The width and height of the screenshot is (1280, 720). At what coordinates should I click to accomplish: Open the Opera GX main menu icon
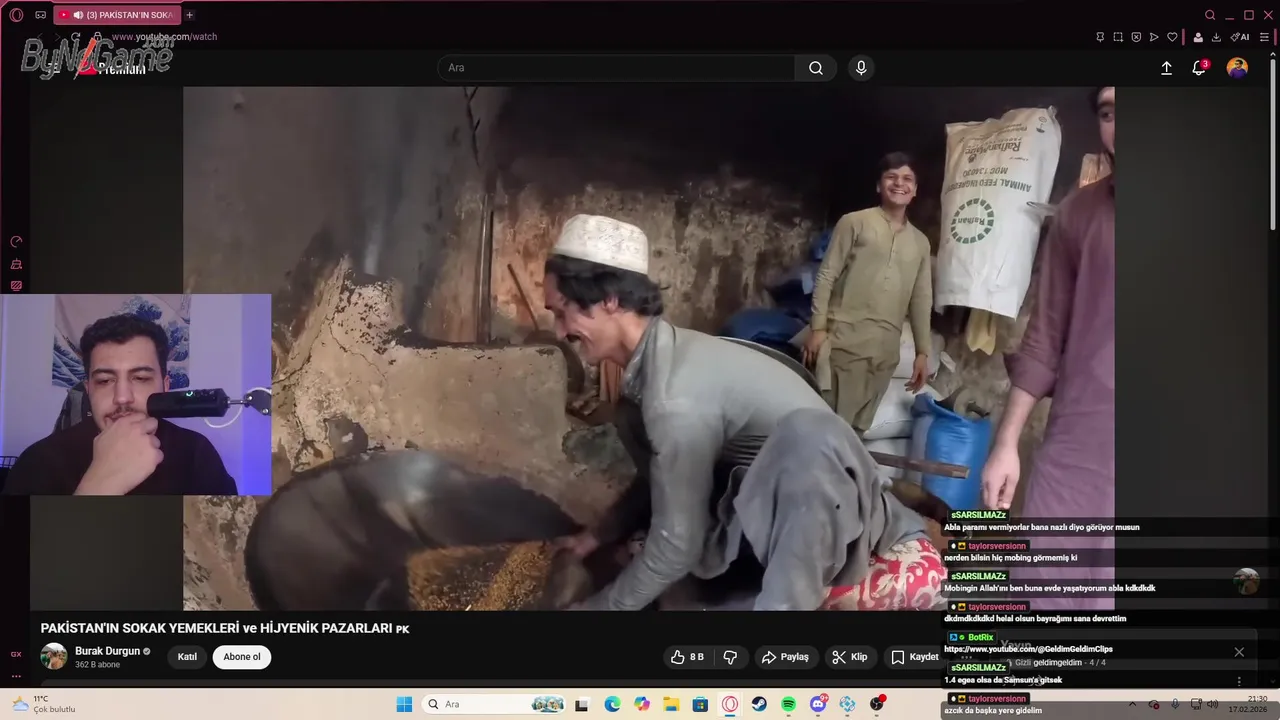[x=16, y=15]
